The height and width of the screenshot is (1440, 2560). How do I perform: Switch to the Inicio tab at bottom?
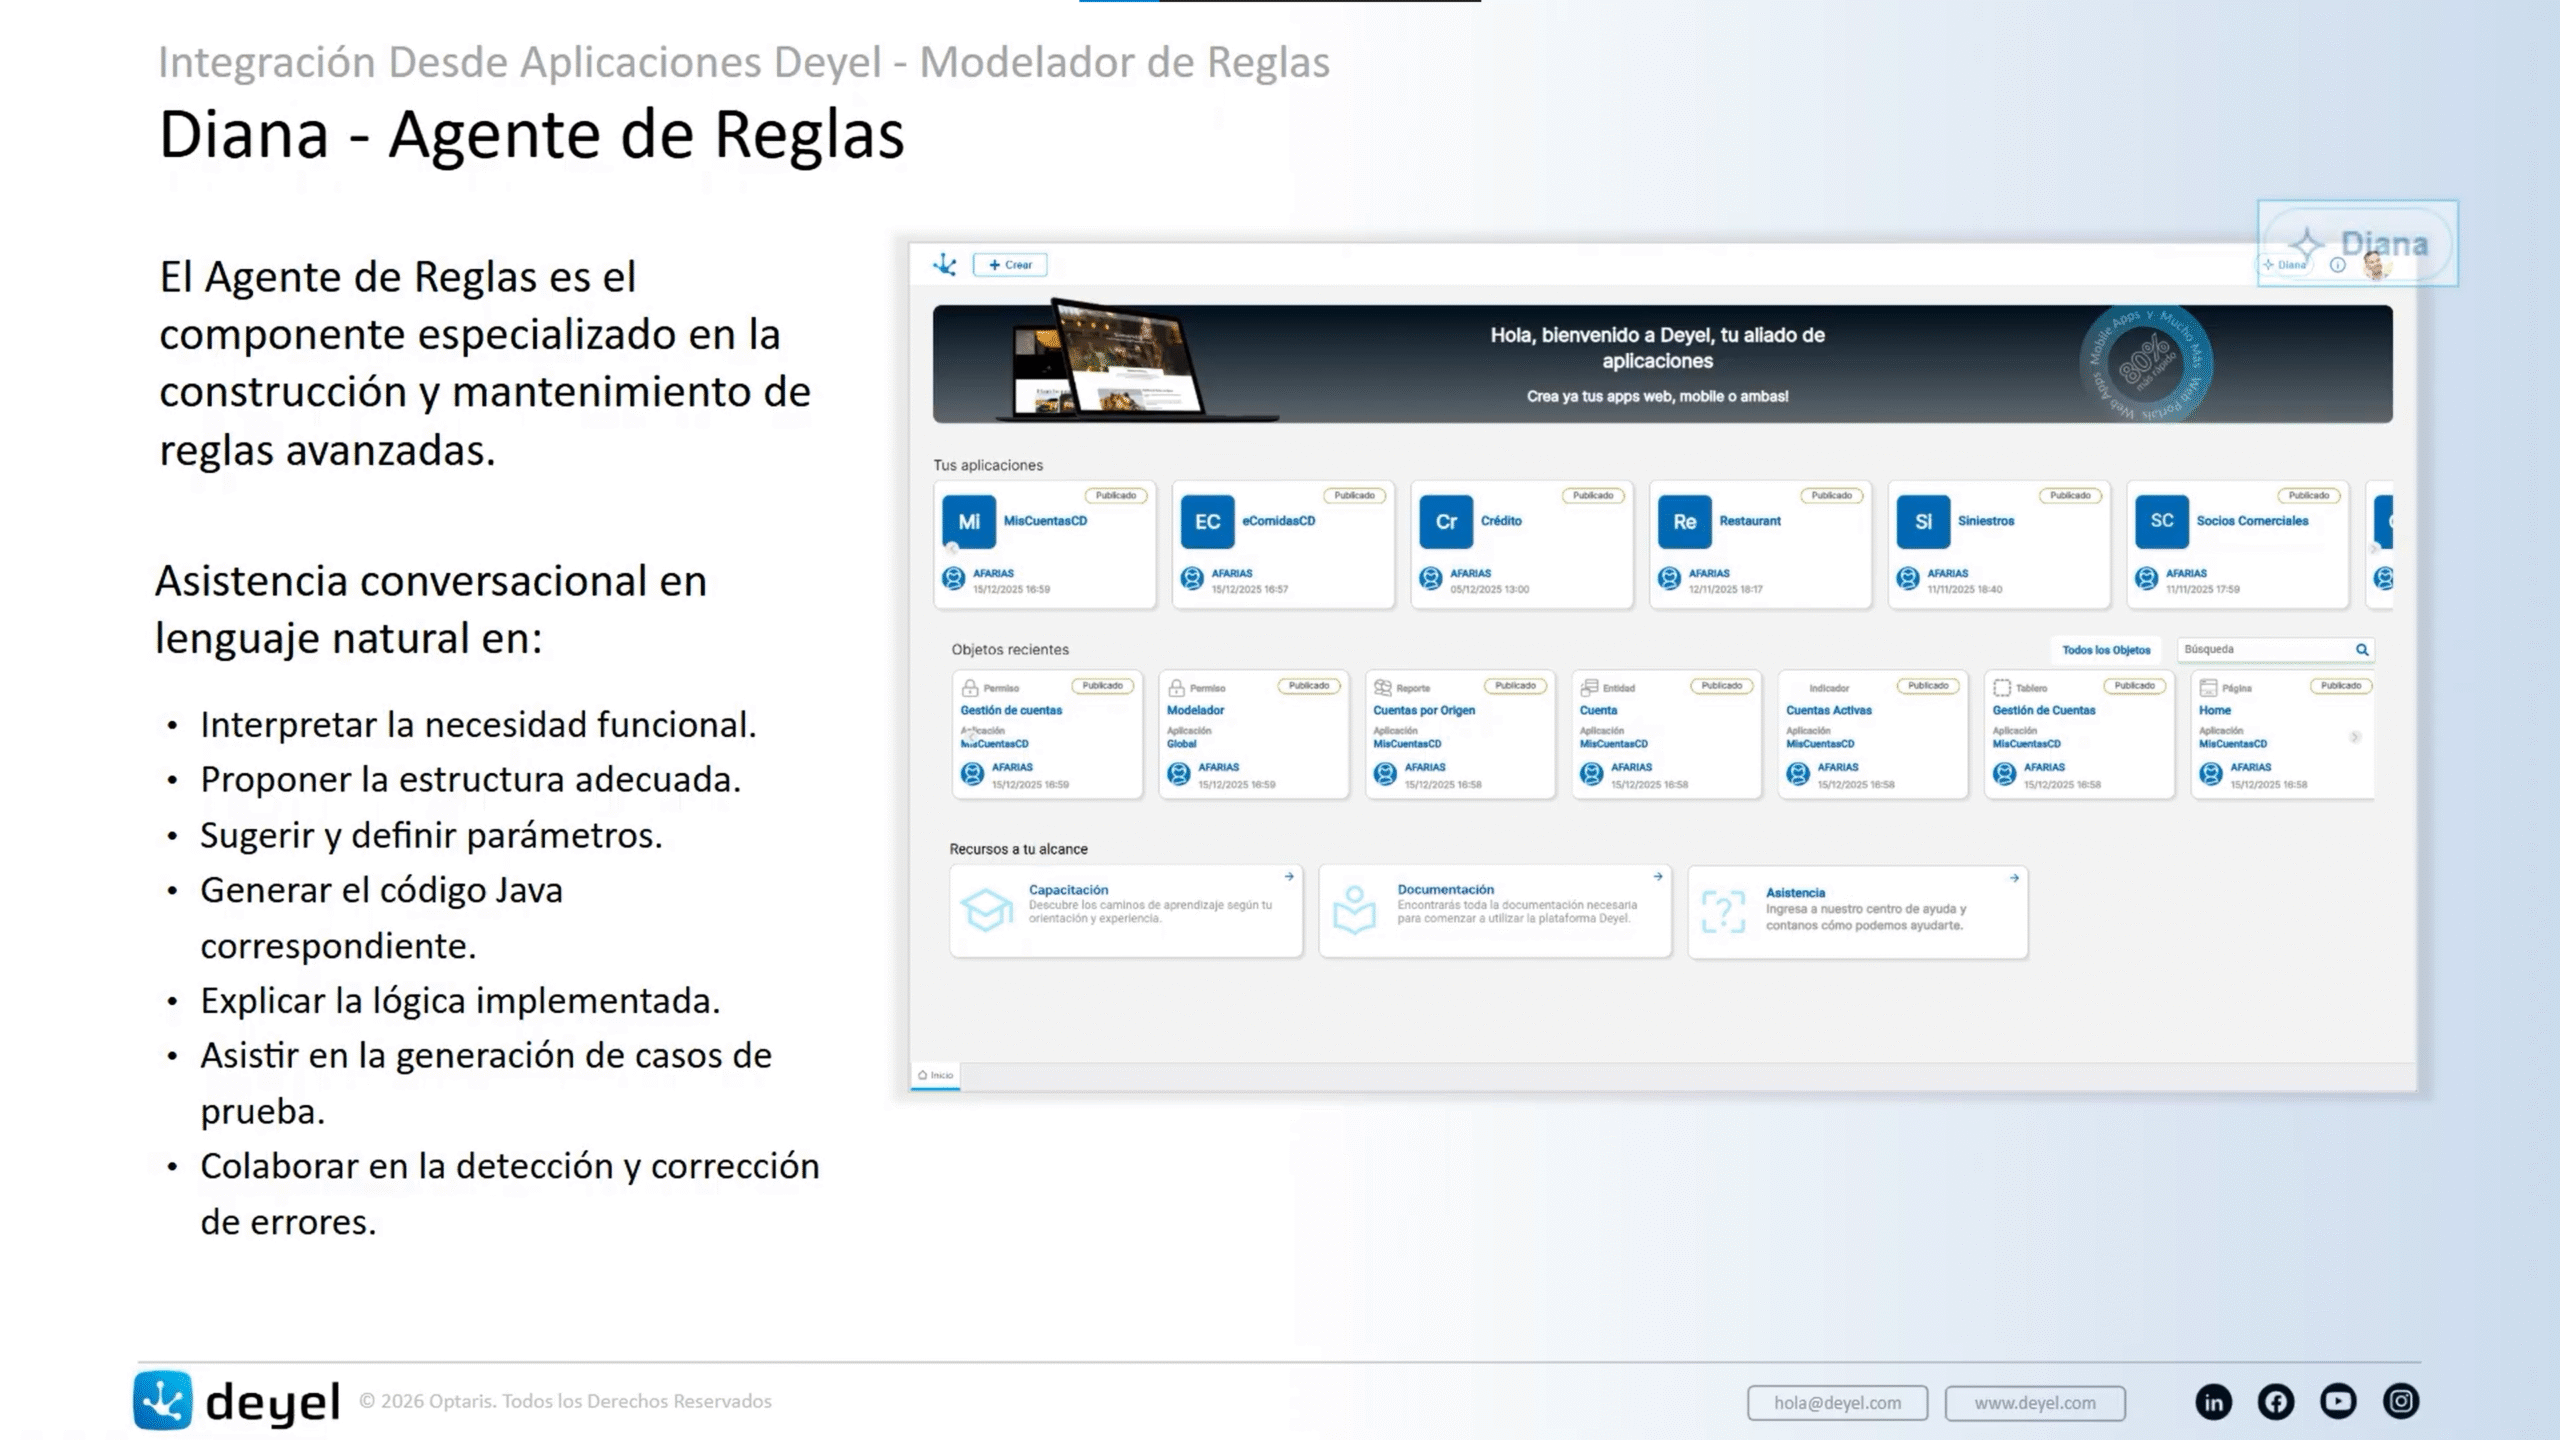pos(936,1075)
